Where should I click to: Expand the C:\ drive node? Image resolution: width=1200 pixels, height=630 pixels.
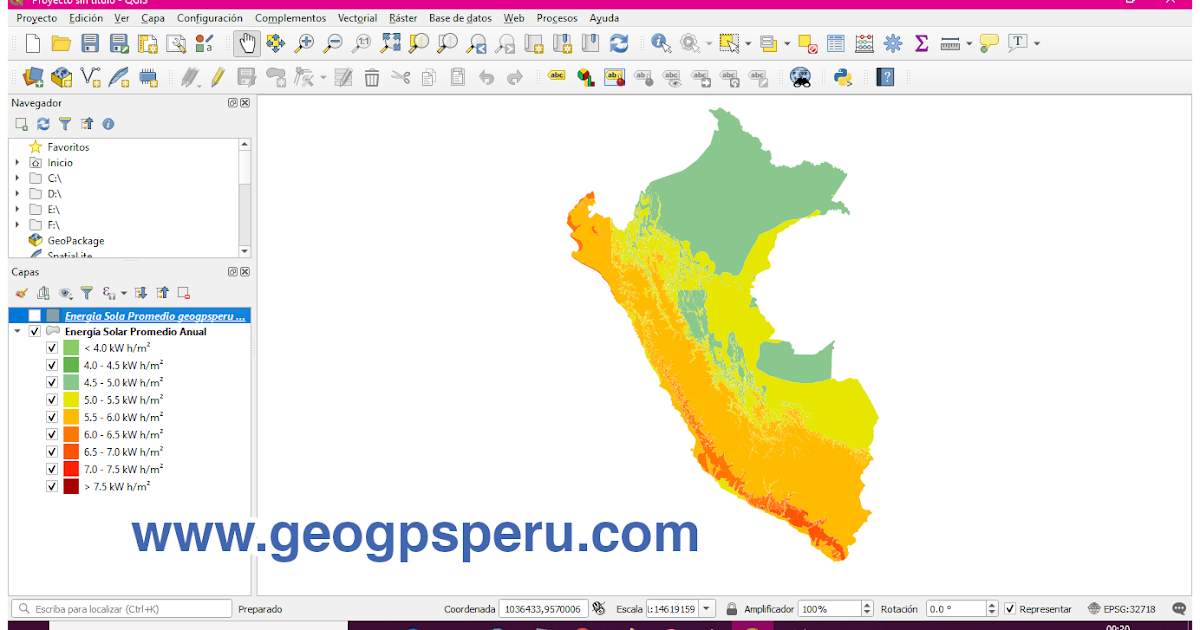coord(17,178)
